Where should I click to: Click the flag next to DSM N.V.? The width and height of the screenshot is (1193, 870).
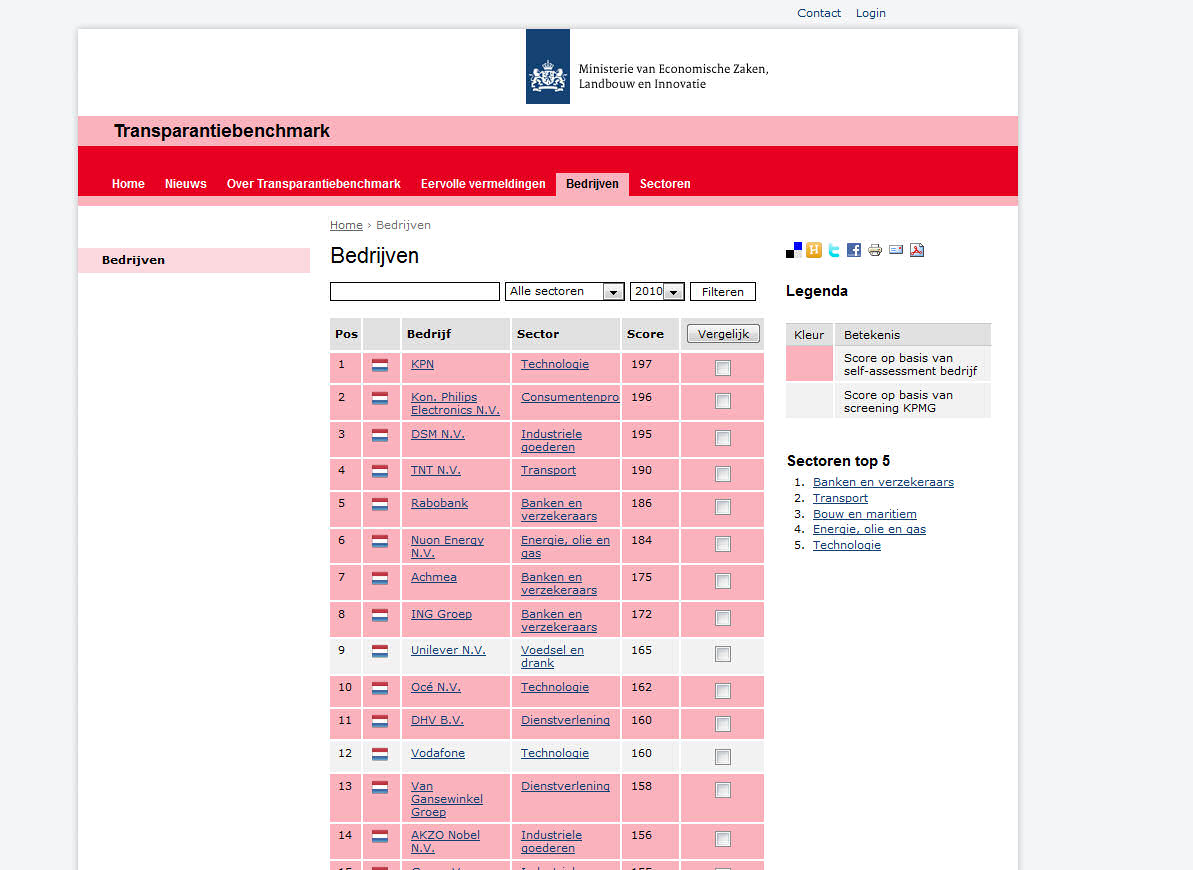pyautogui.click(x=380, y=435)
